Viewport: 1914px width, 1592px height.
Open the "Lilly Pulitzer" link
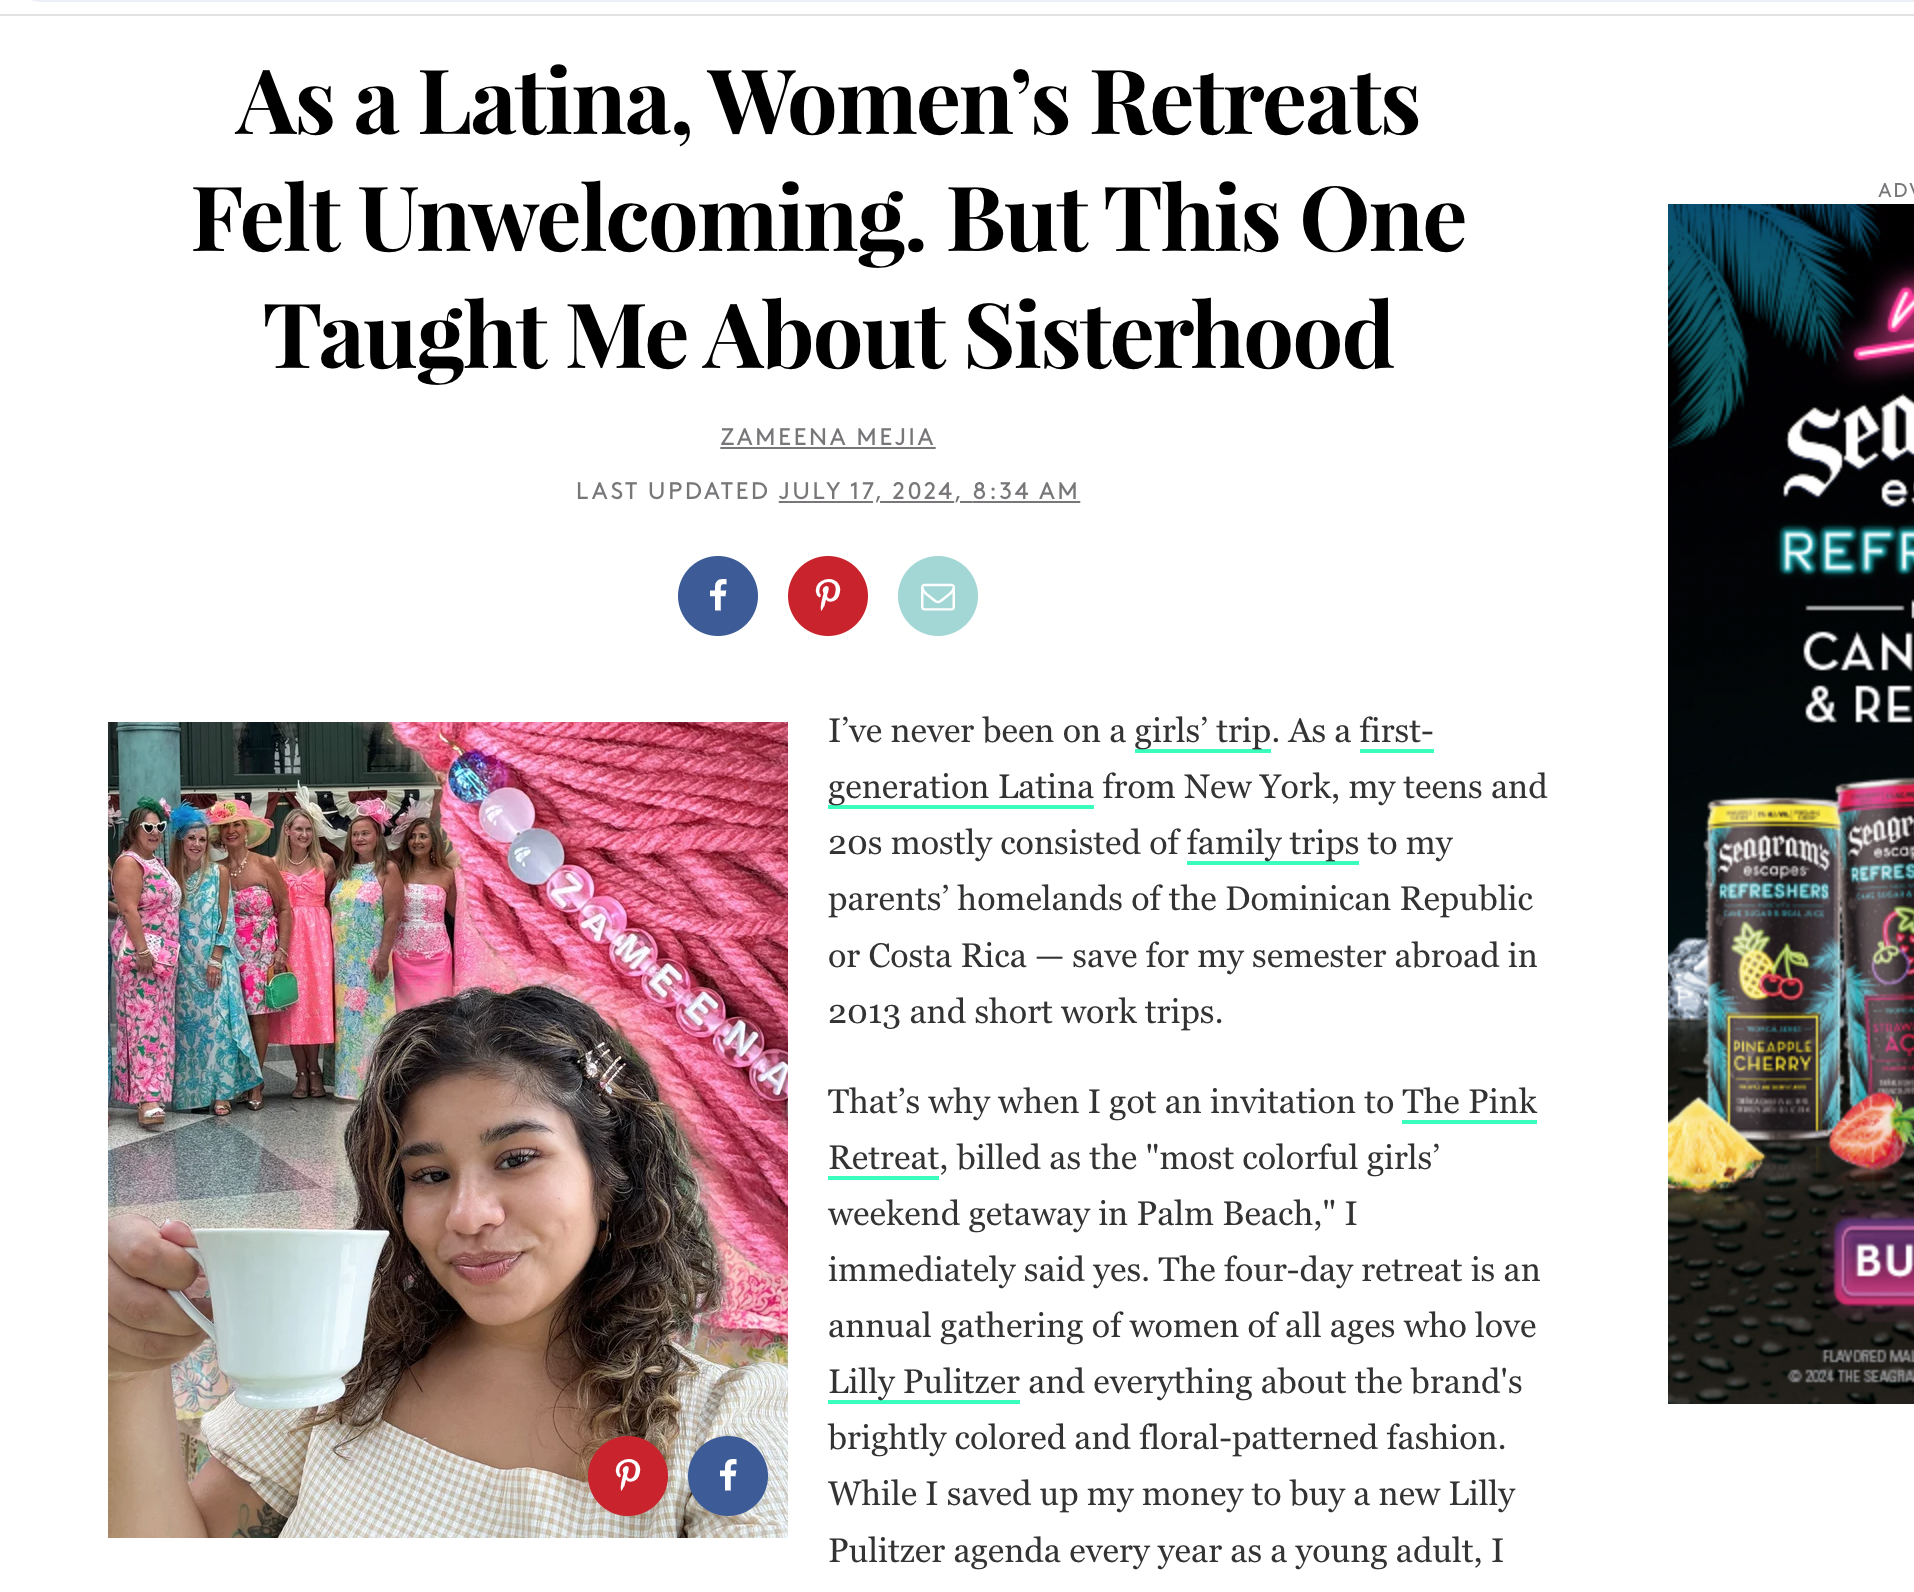click(923, 1381)
